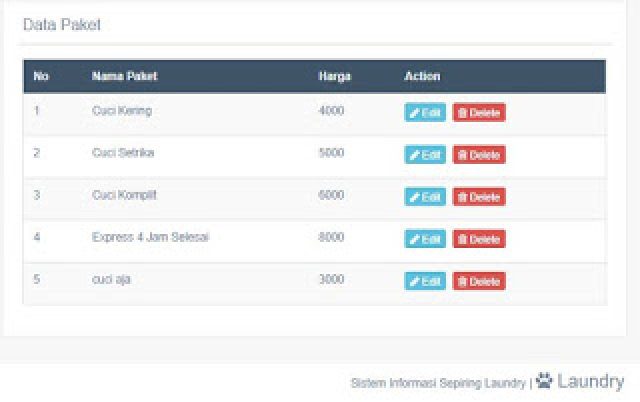
Task: Delete the Cuci Komplit package
Action: point(479,197)
